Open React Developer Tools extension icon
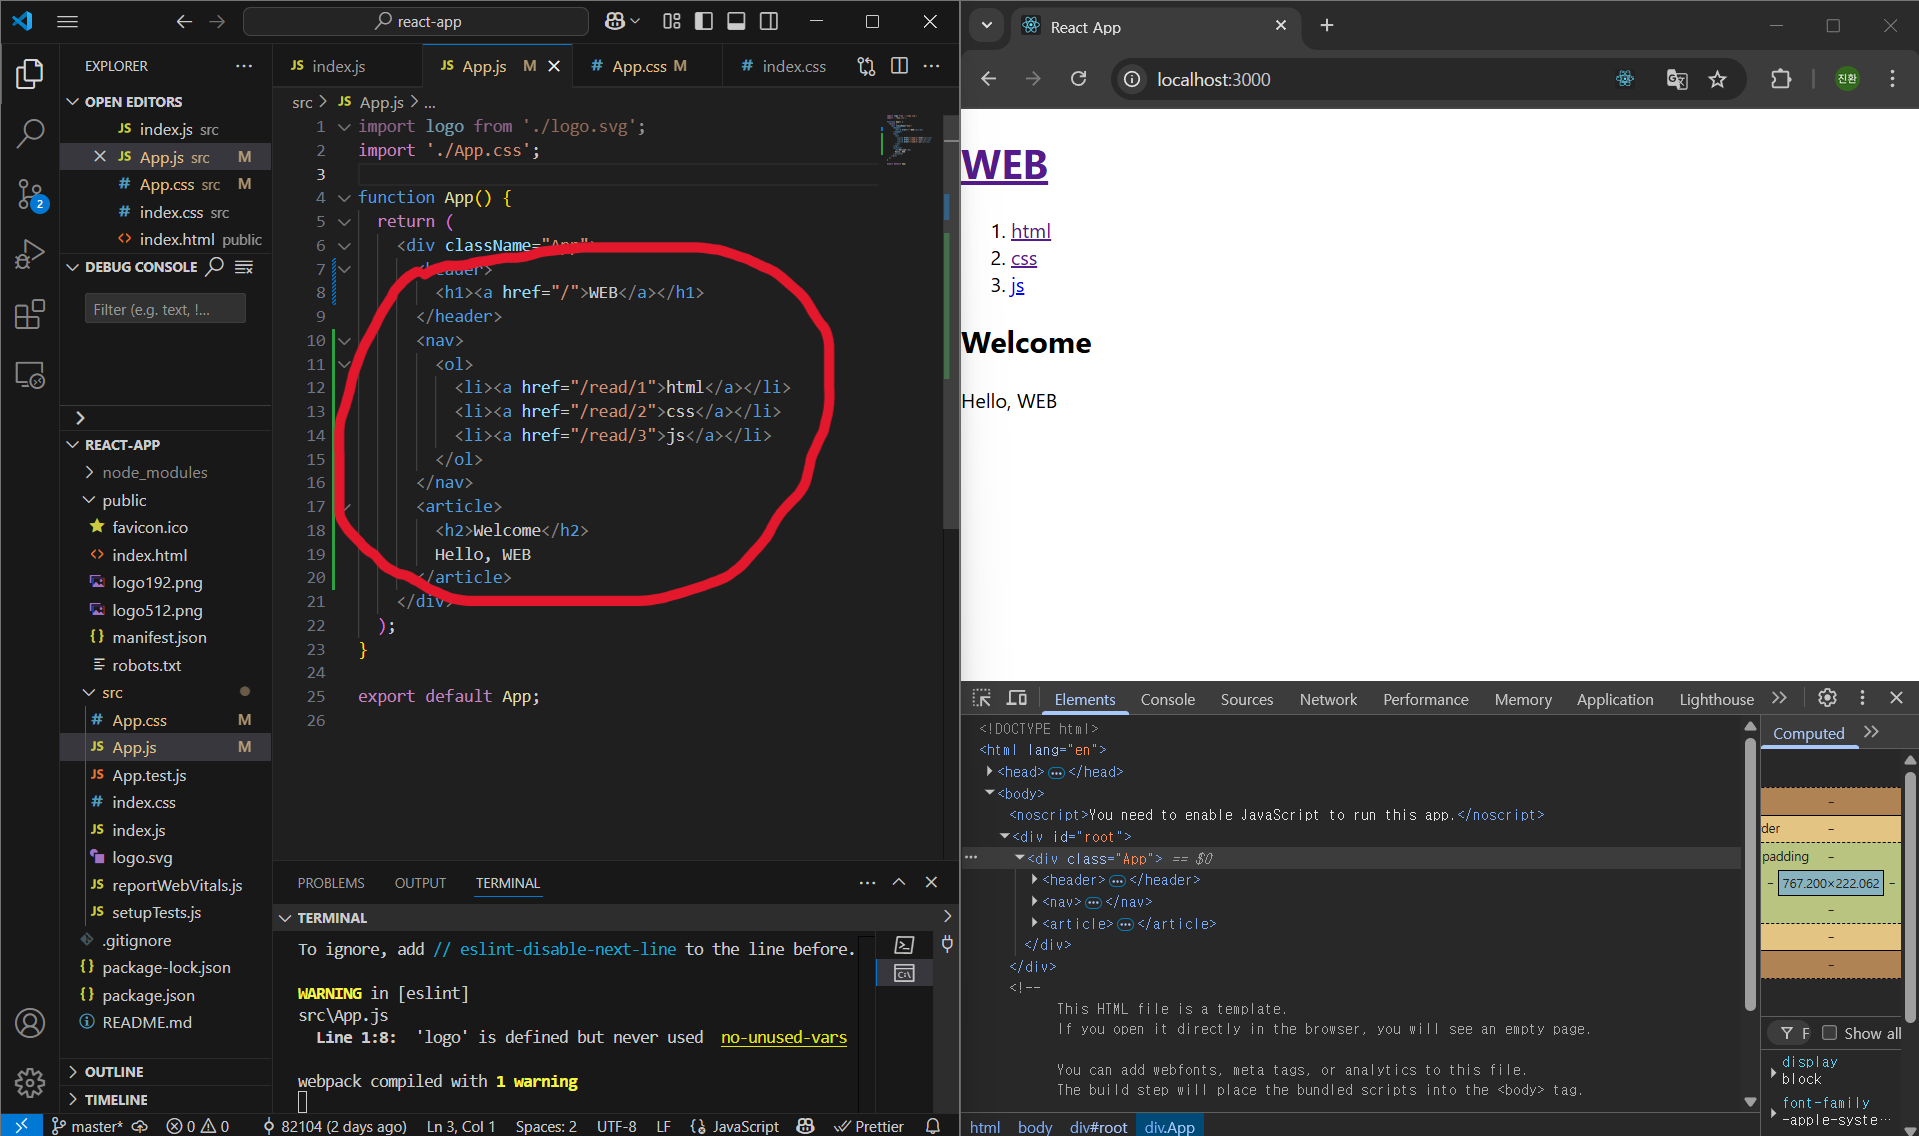Viewport: 1919px width, 1136px height. [1625, 79]
